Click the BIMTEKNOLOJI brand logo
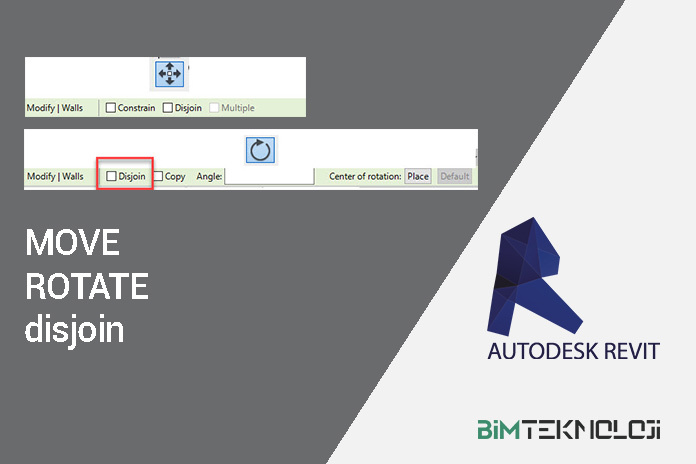 click(567, 430)
